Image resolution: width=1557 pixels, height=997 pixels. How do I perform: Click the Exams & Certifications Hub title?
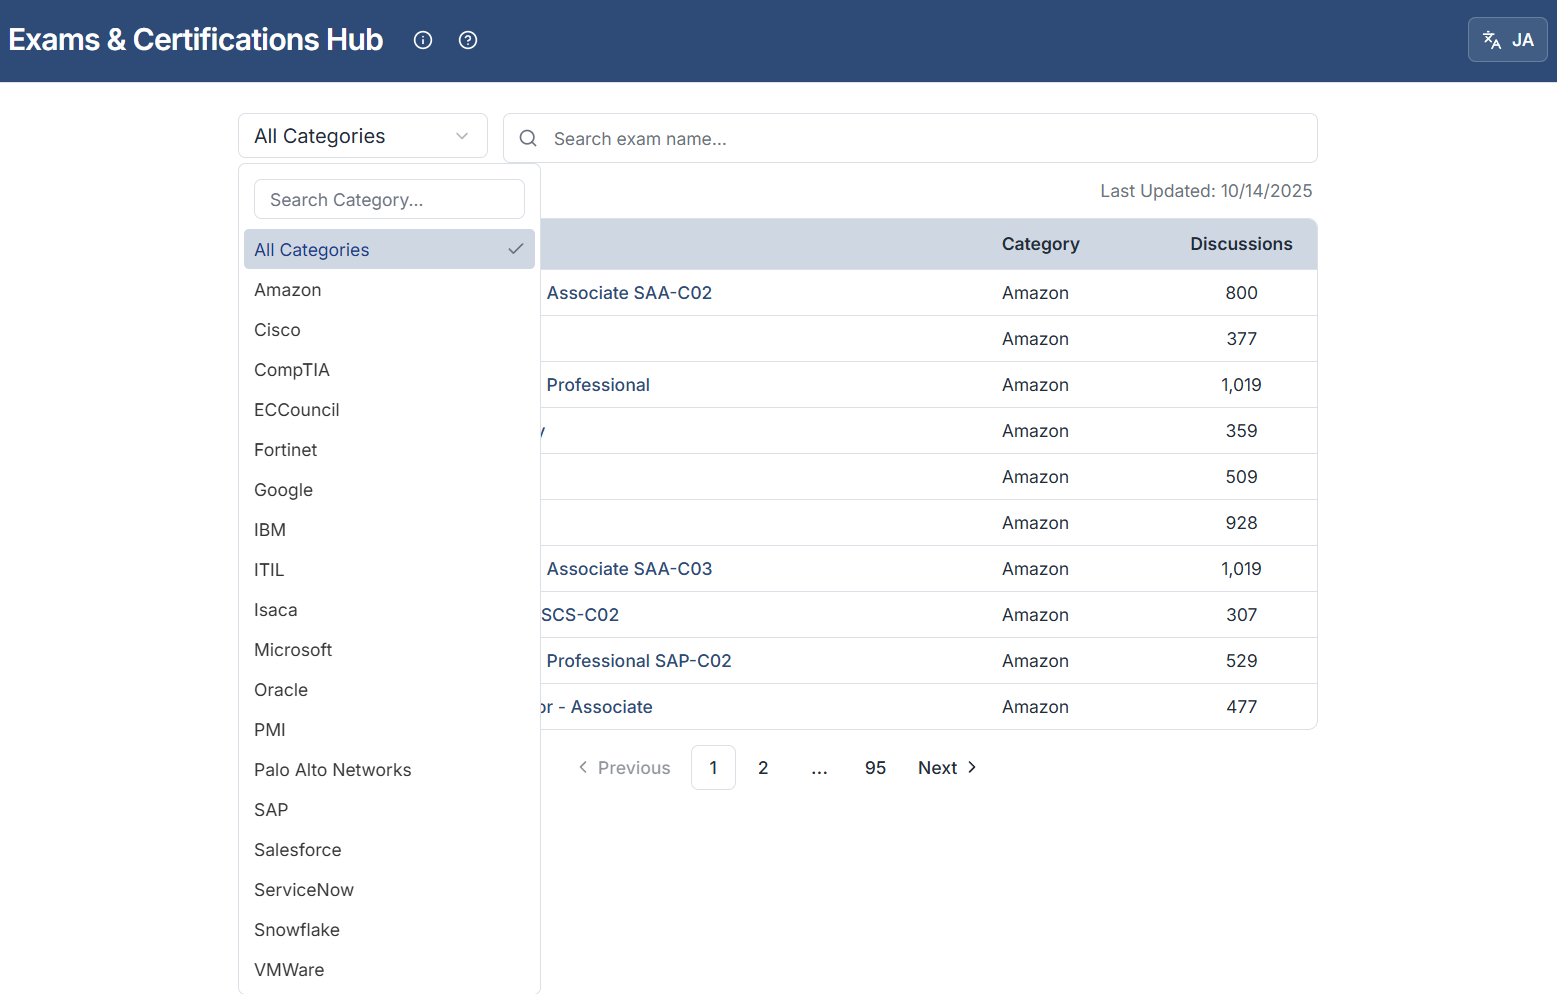coord(196,39)
